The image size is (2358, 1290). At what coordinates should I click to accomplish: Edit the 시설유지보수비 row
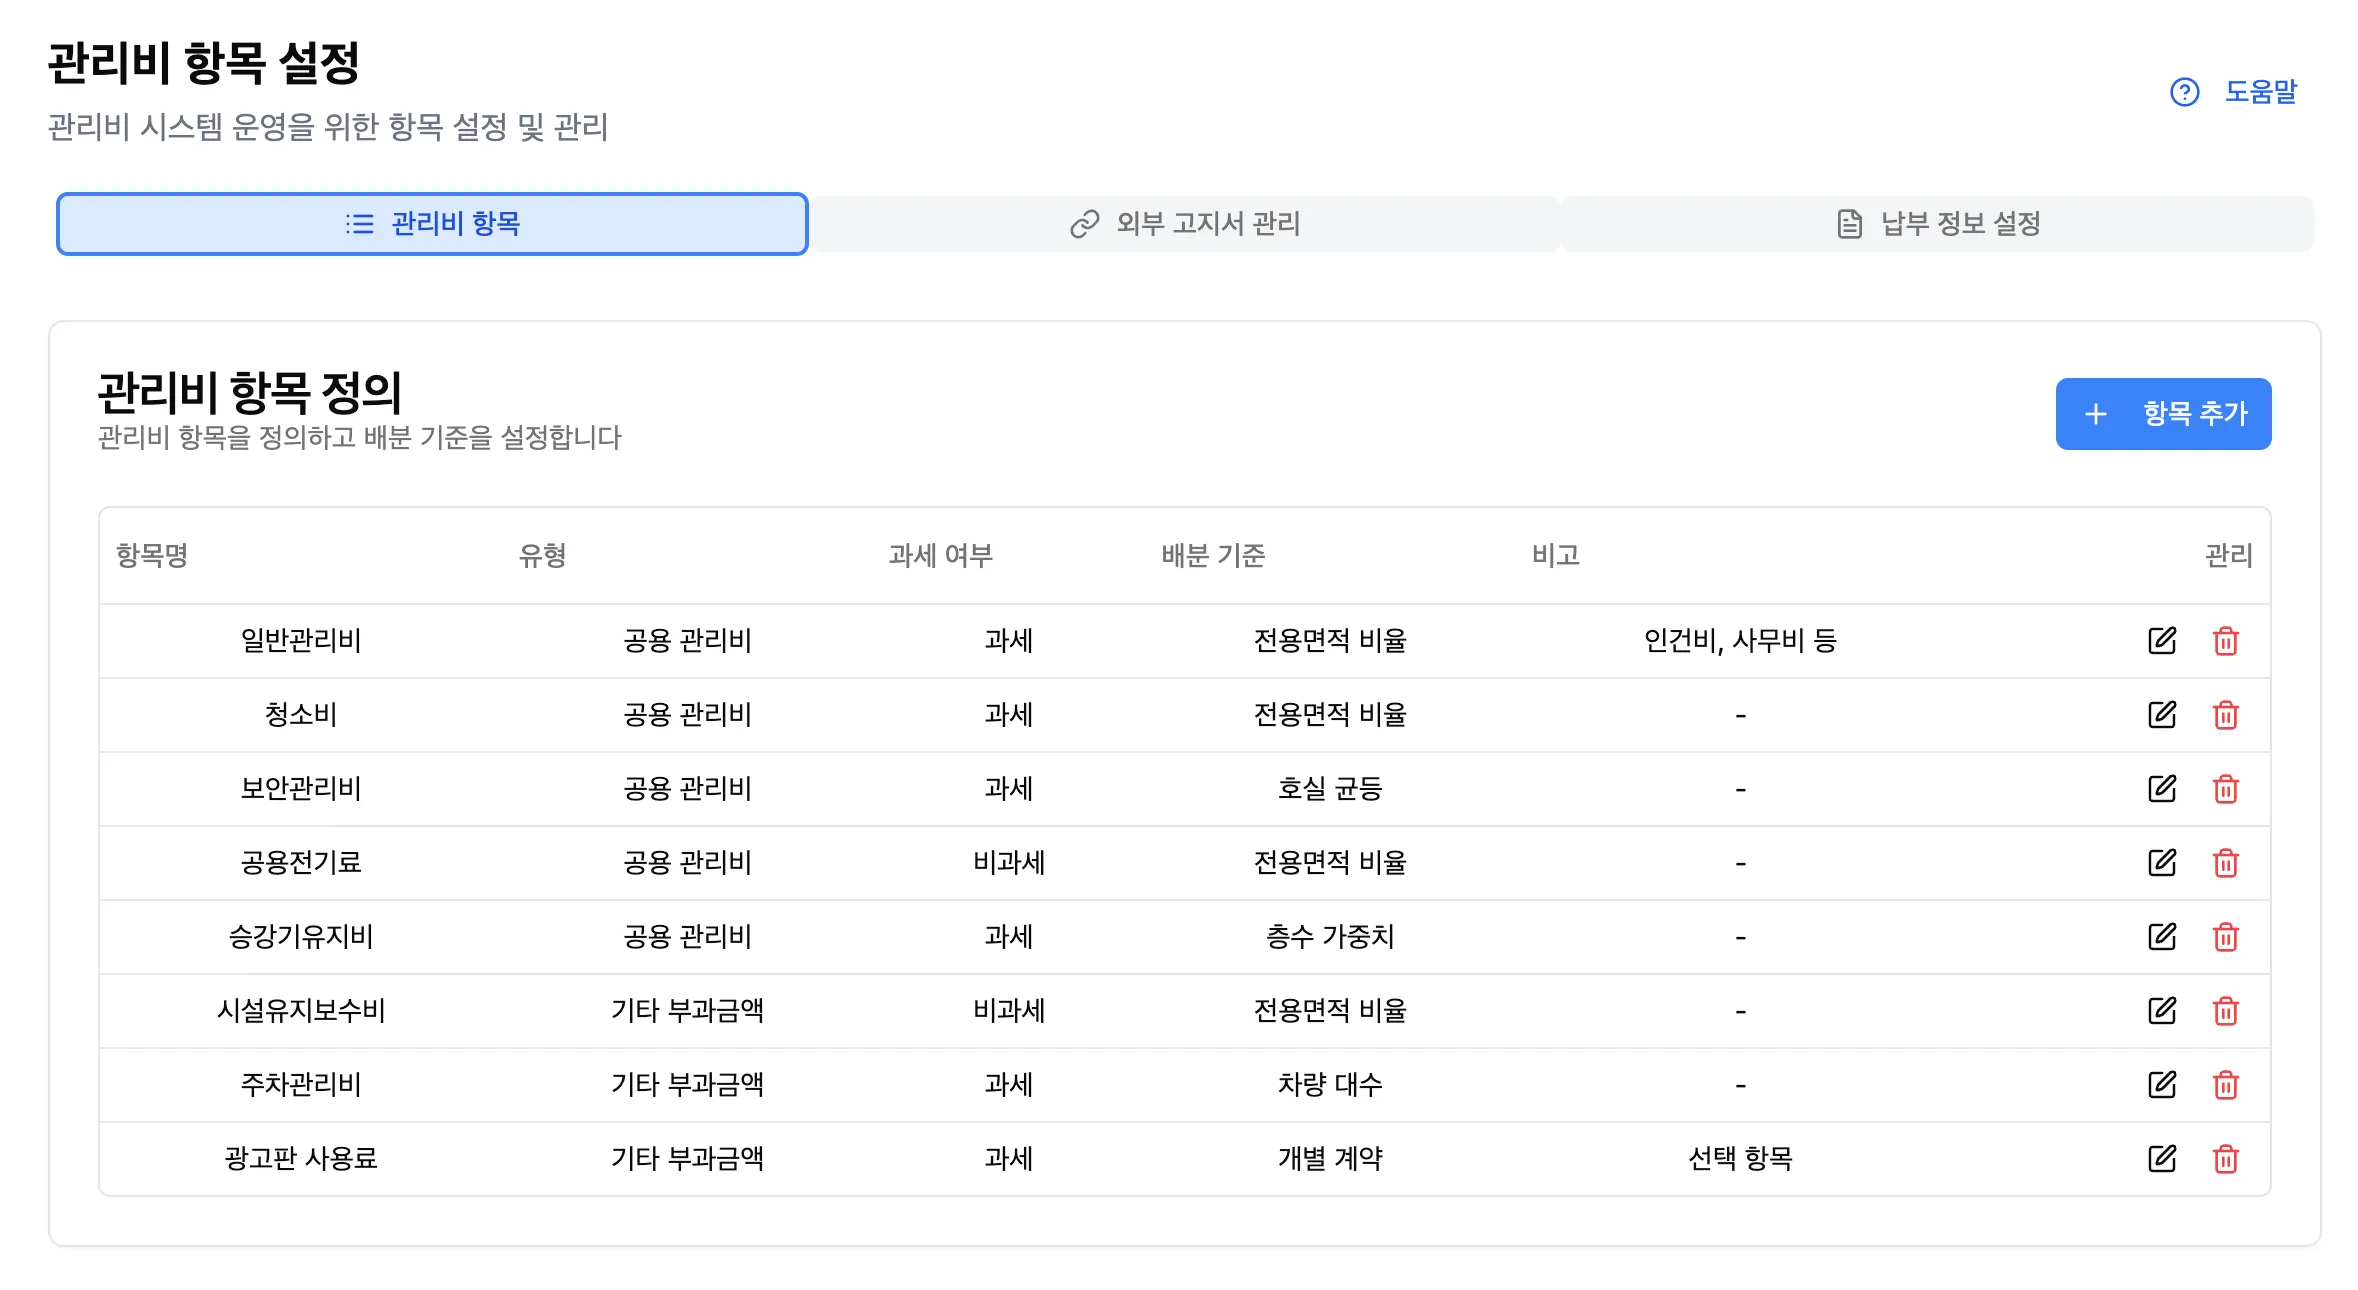(2162, 1010)
